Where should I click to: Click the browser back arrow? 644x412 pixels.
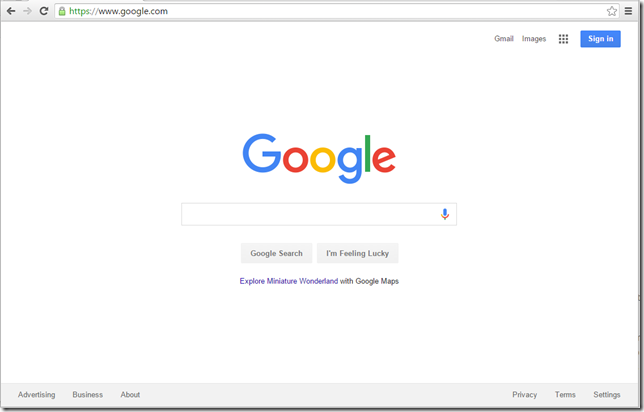point(11,11)
